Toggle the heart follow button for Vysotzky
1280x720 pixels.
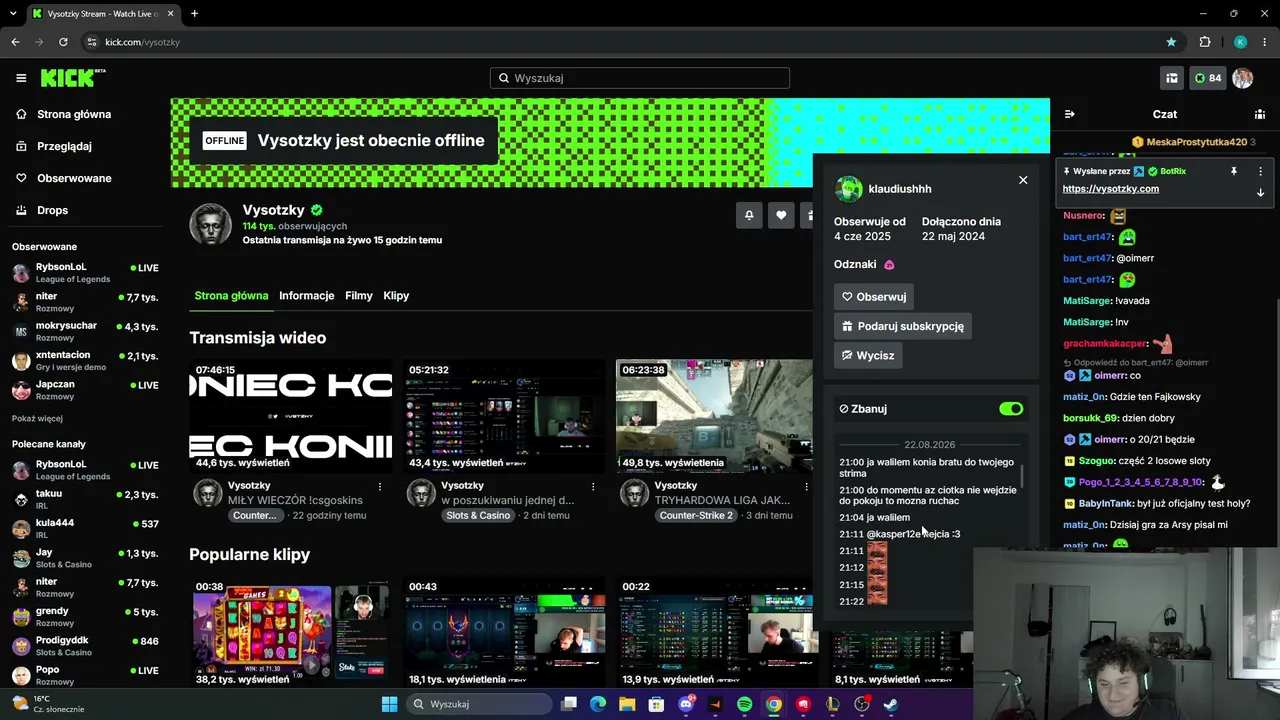click(x=781, y=215)
